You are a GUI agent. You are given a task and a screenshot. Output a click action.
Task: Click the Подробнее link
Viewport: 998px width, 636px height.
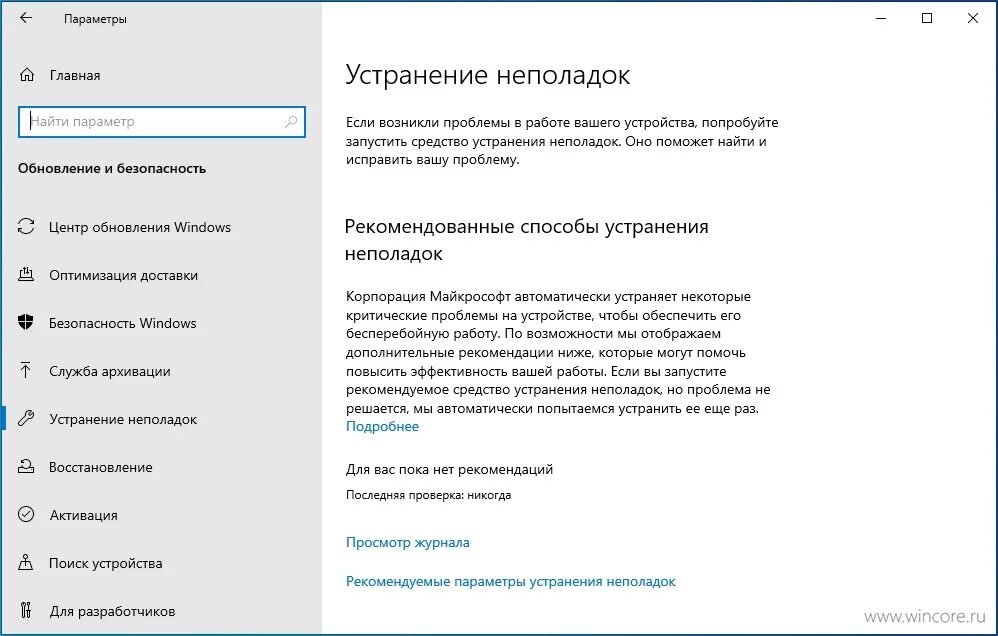tap(382, 426)
